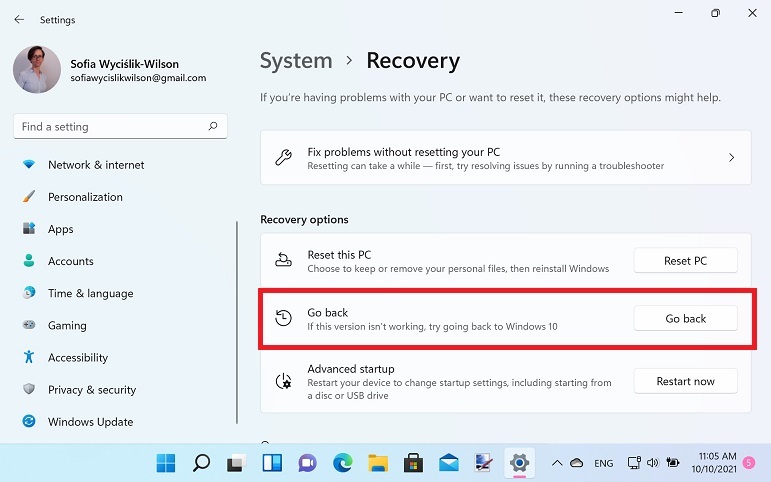The width and height of the screenshot is (771, 482).
Task: Click the ENG language indicator
Action: click(603, 463)
